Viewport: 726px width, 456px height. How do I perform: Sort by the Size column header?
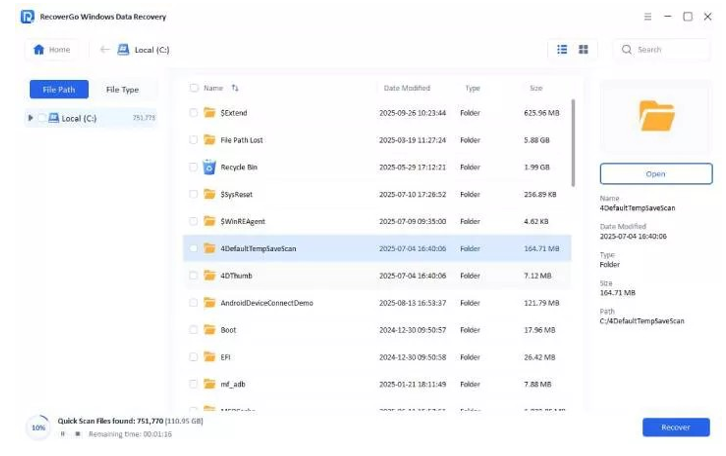click(x=536, y=88)
